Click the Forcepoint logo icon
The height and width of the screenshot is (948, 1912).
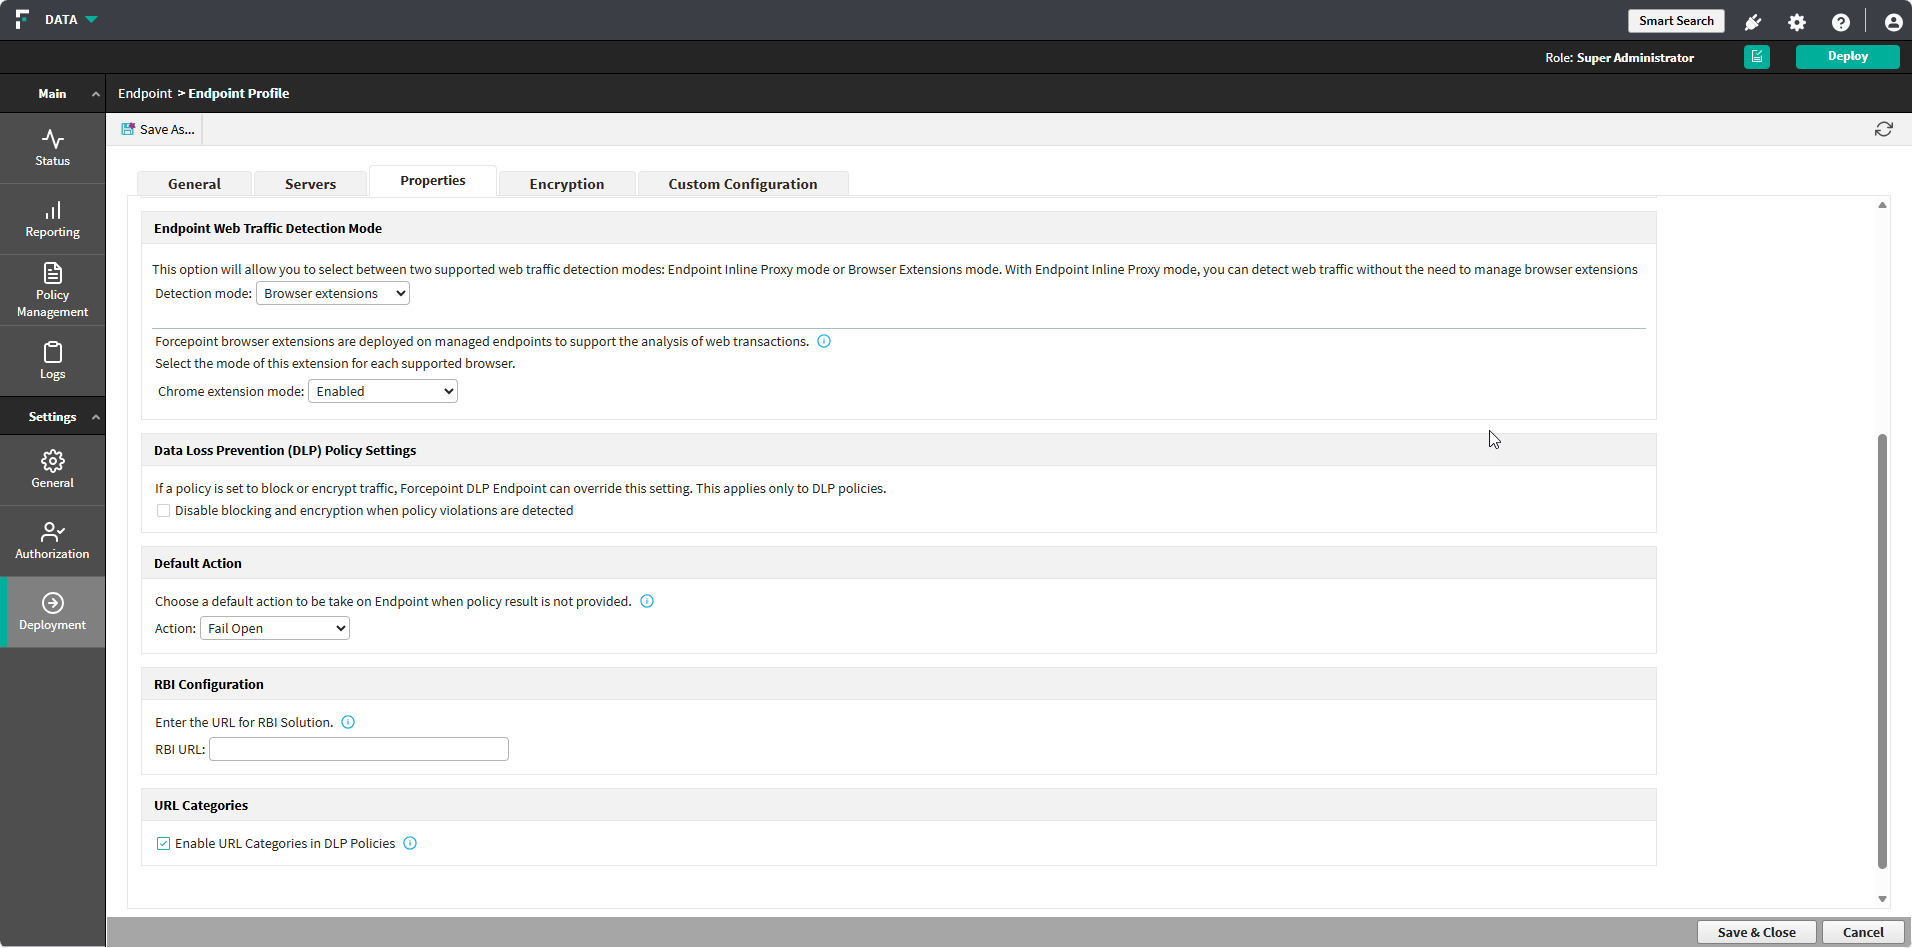click(22, 19)
